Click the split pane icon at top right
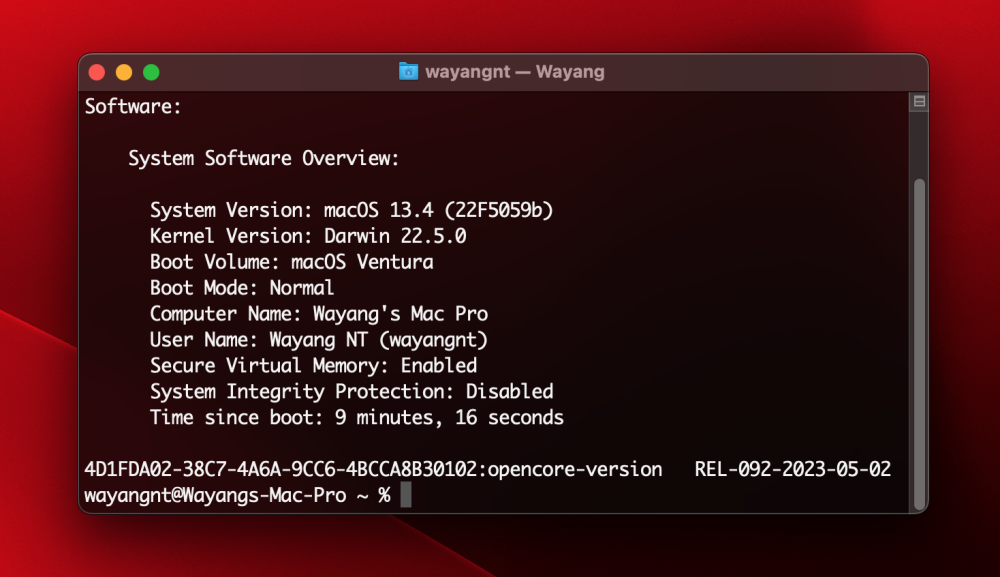 pos(919,101)
